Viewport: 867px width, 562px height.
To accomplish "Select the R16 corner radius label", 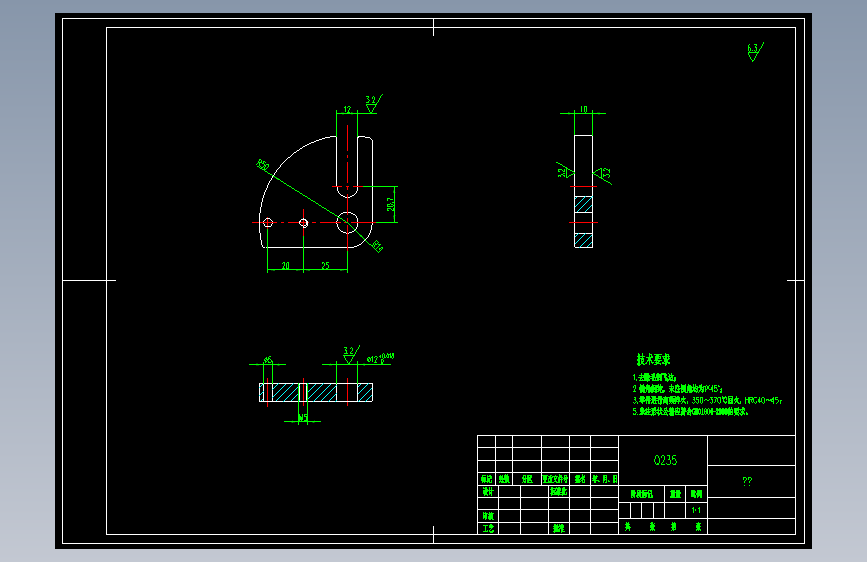I will 377,246.
